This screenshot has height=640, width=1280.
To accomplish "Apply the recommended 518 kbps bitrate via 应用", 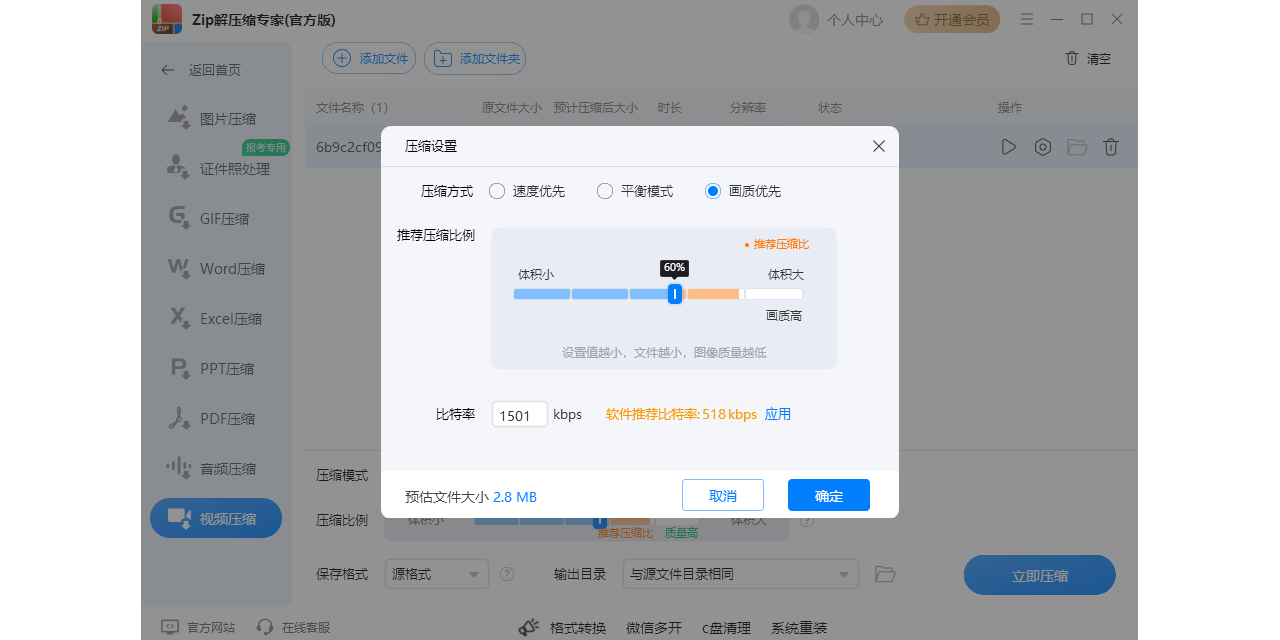I will click(x=778, y=413).
